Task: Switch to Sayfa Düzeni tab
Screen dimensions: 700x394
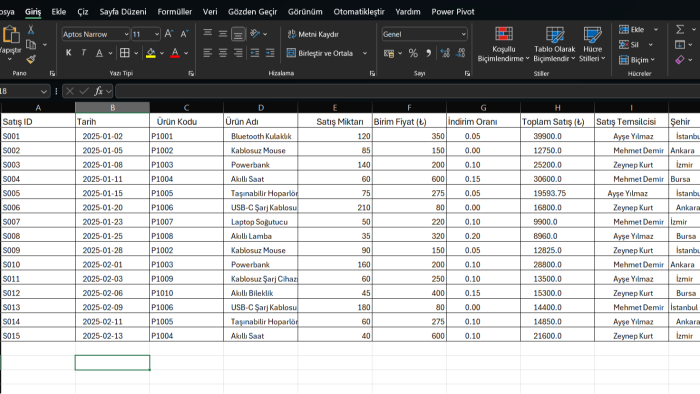Action: (123, 12)
